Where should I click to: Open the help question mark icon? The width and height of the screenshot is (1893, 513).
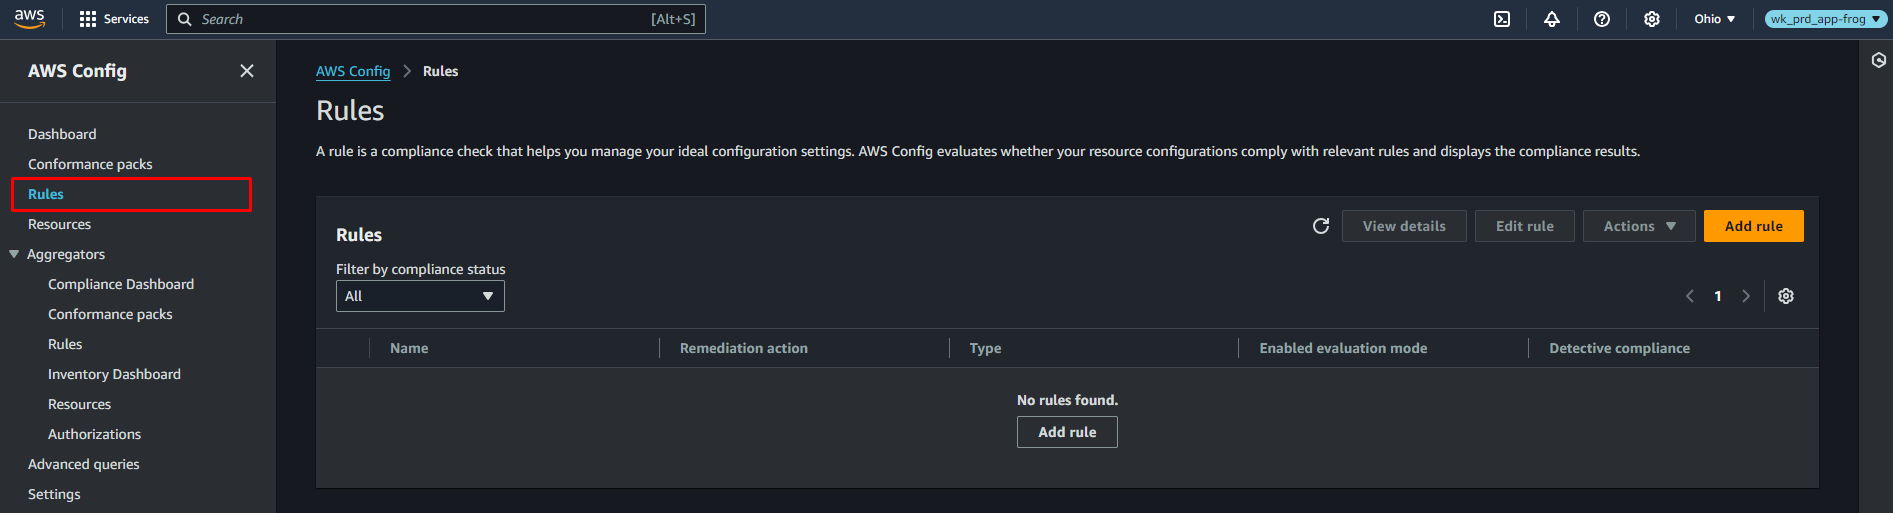(1602, 19)
